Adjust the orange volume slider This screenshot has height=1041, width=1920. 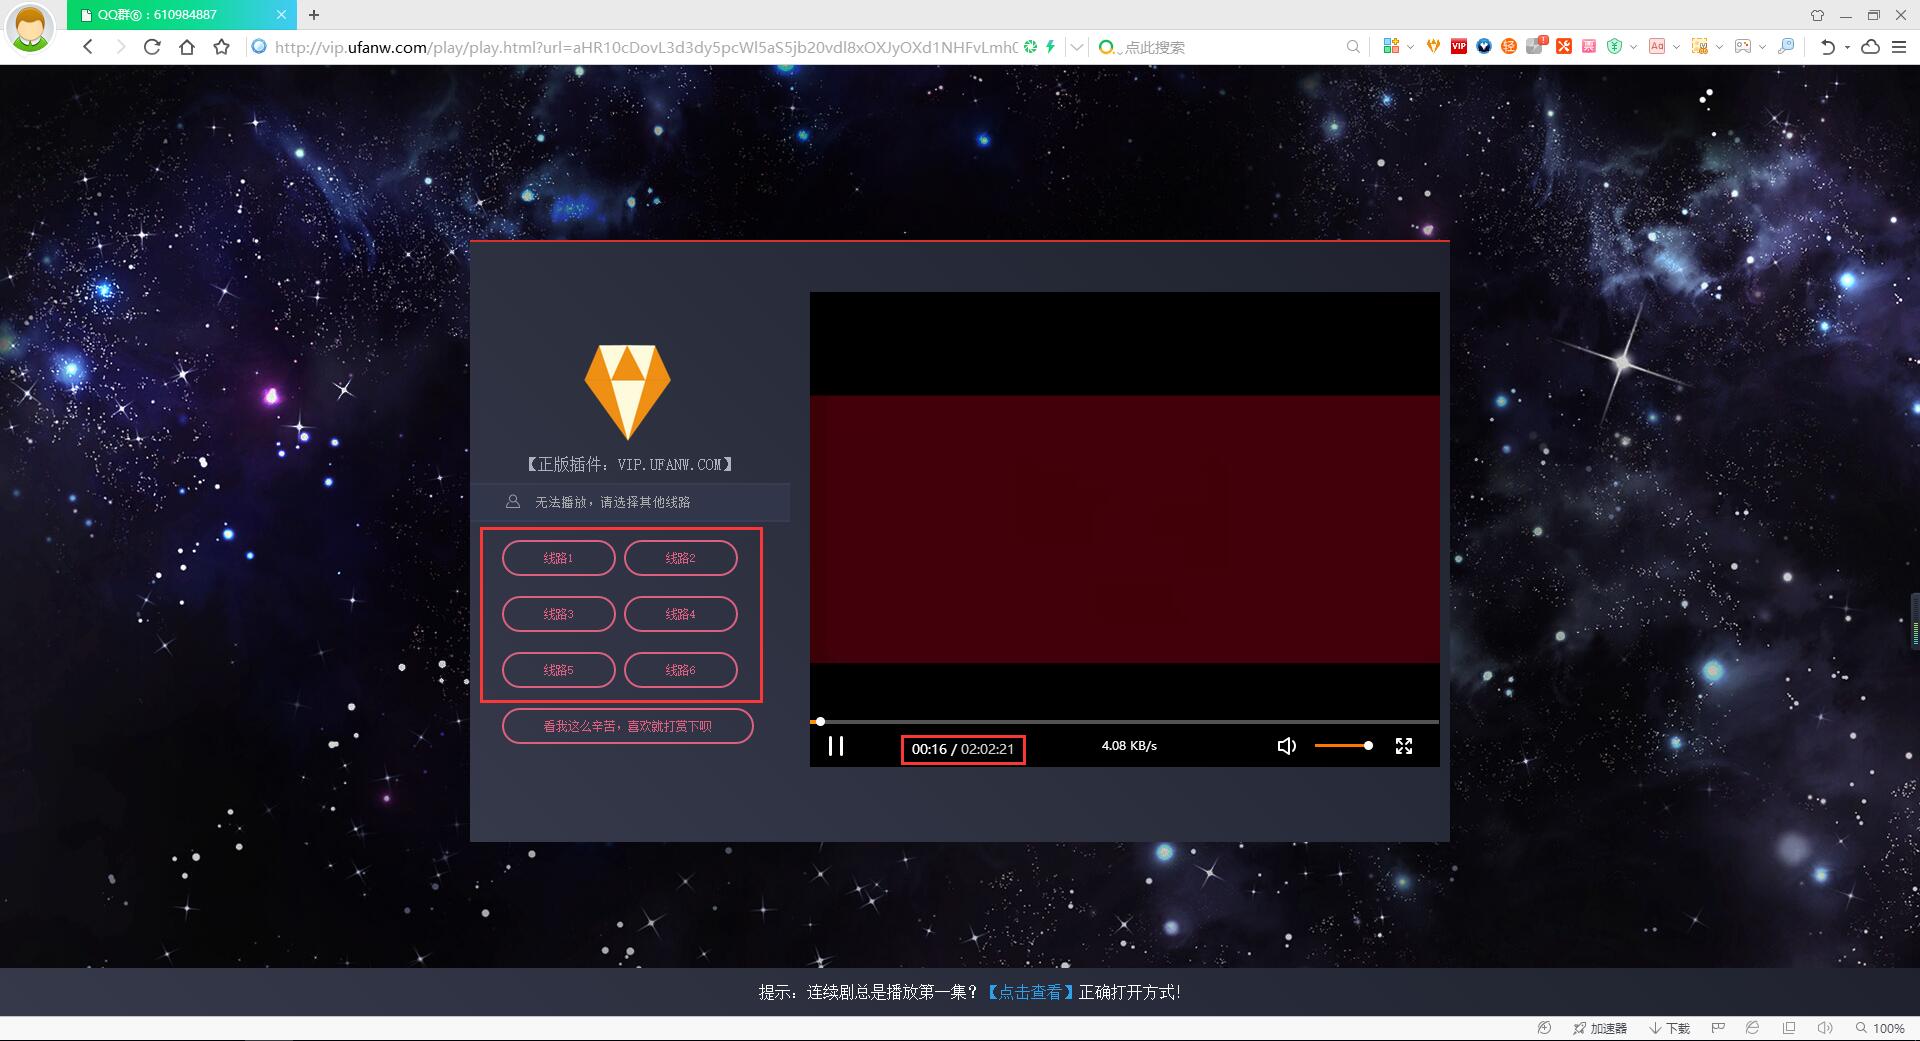(x=1342, y=746)
